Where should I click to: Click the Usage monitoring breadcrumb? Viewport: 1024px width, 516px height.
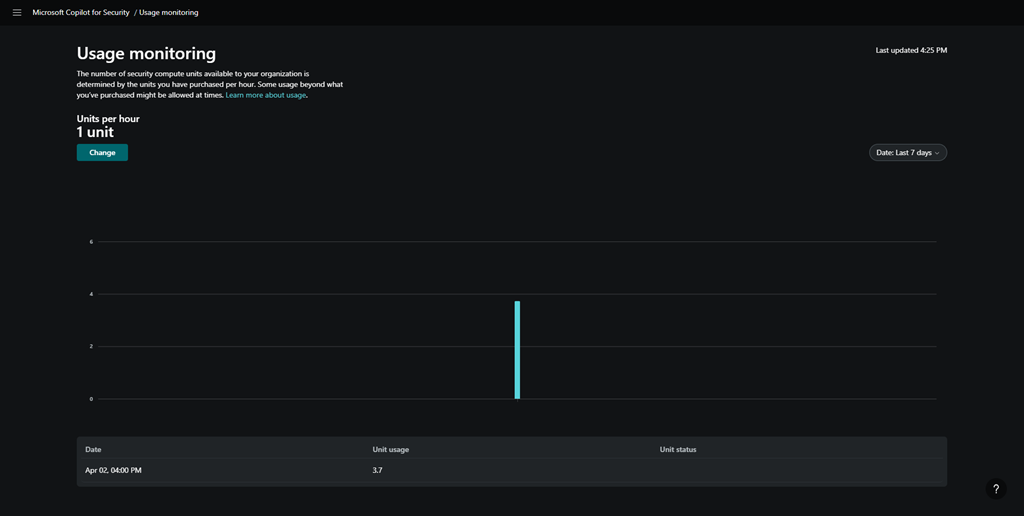click(x=168, y=12)
